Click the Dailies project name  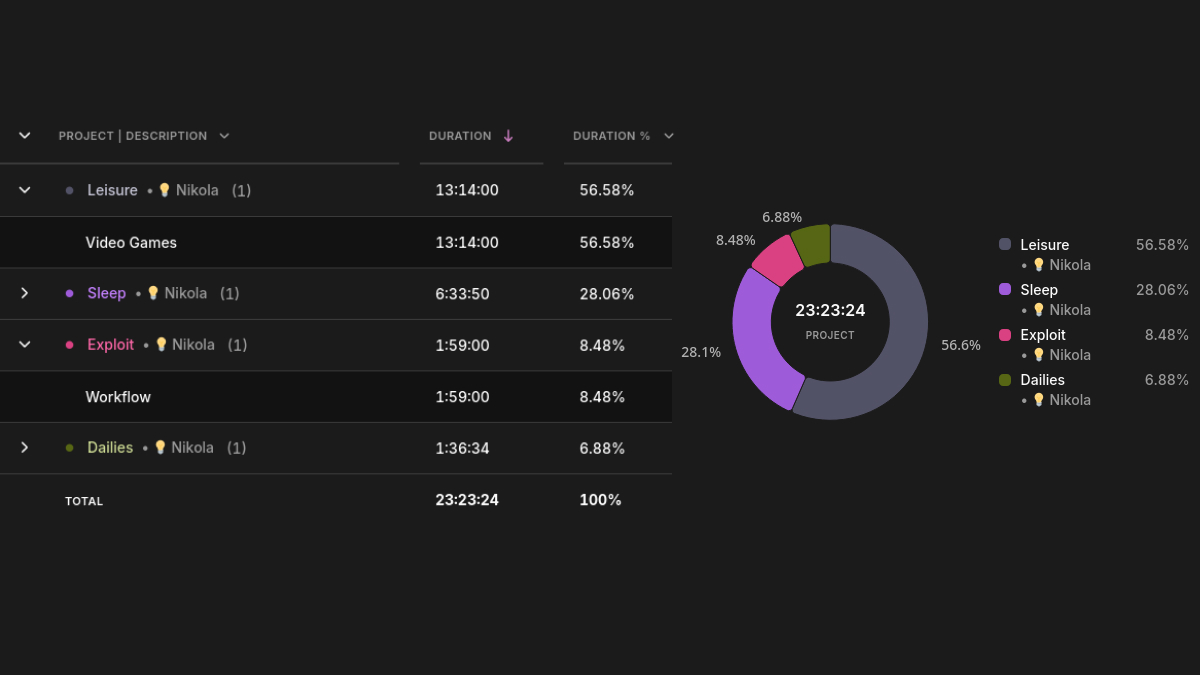coord(110,447)
